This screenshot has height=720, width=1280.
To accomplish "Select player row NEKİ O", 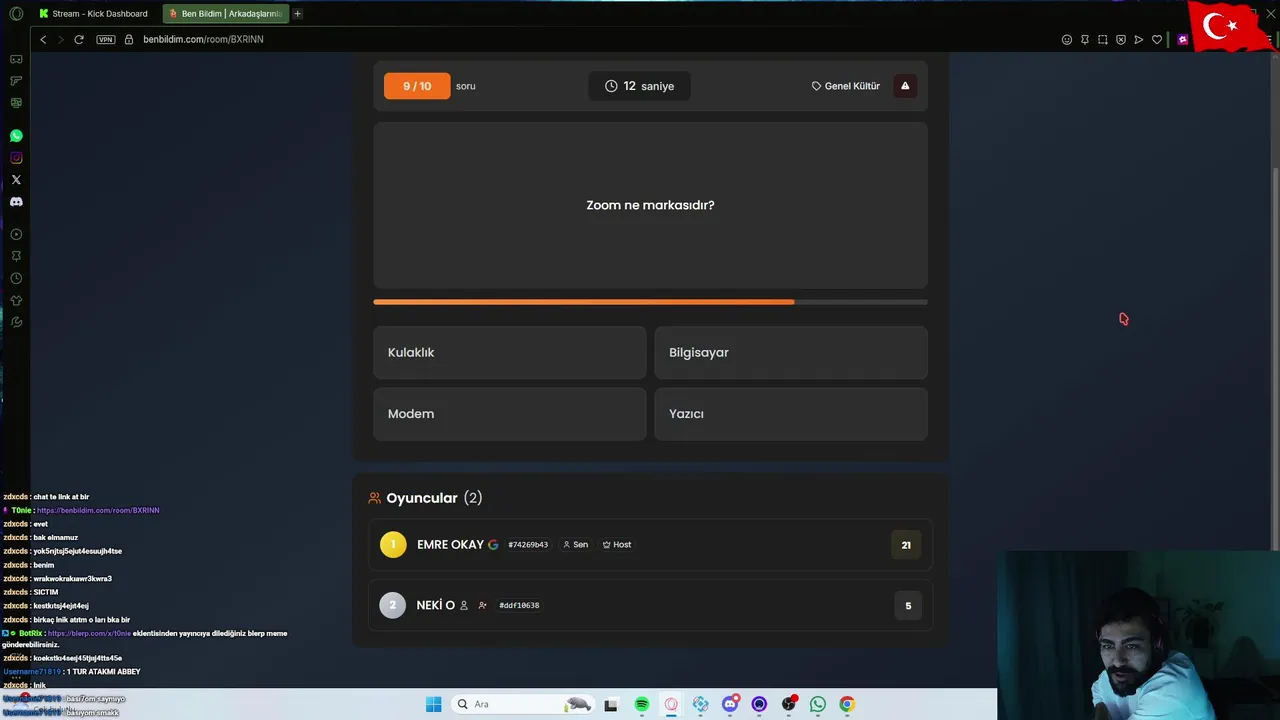I will 650,605.
